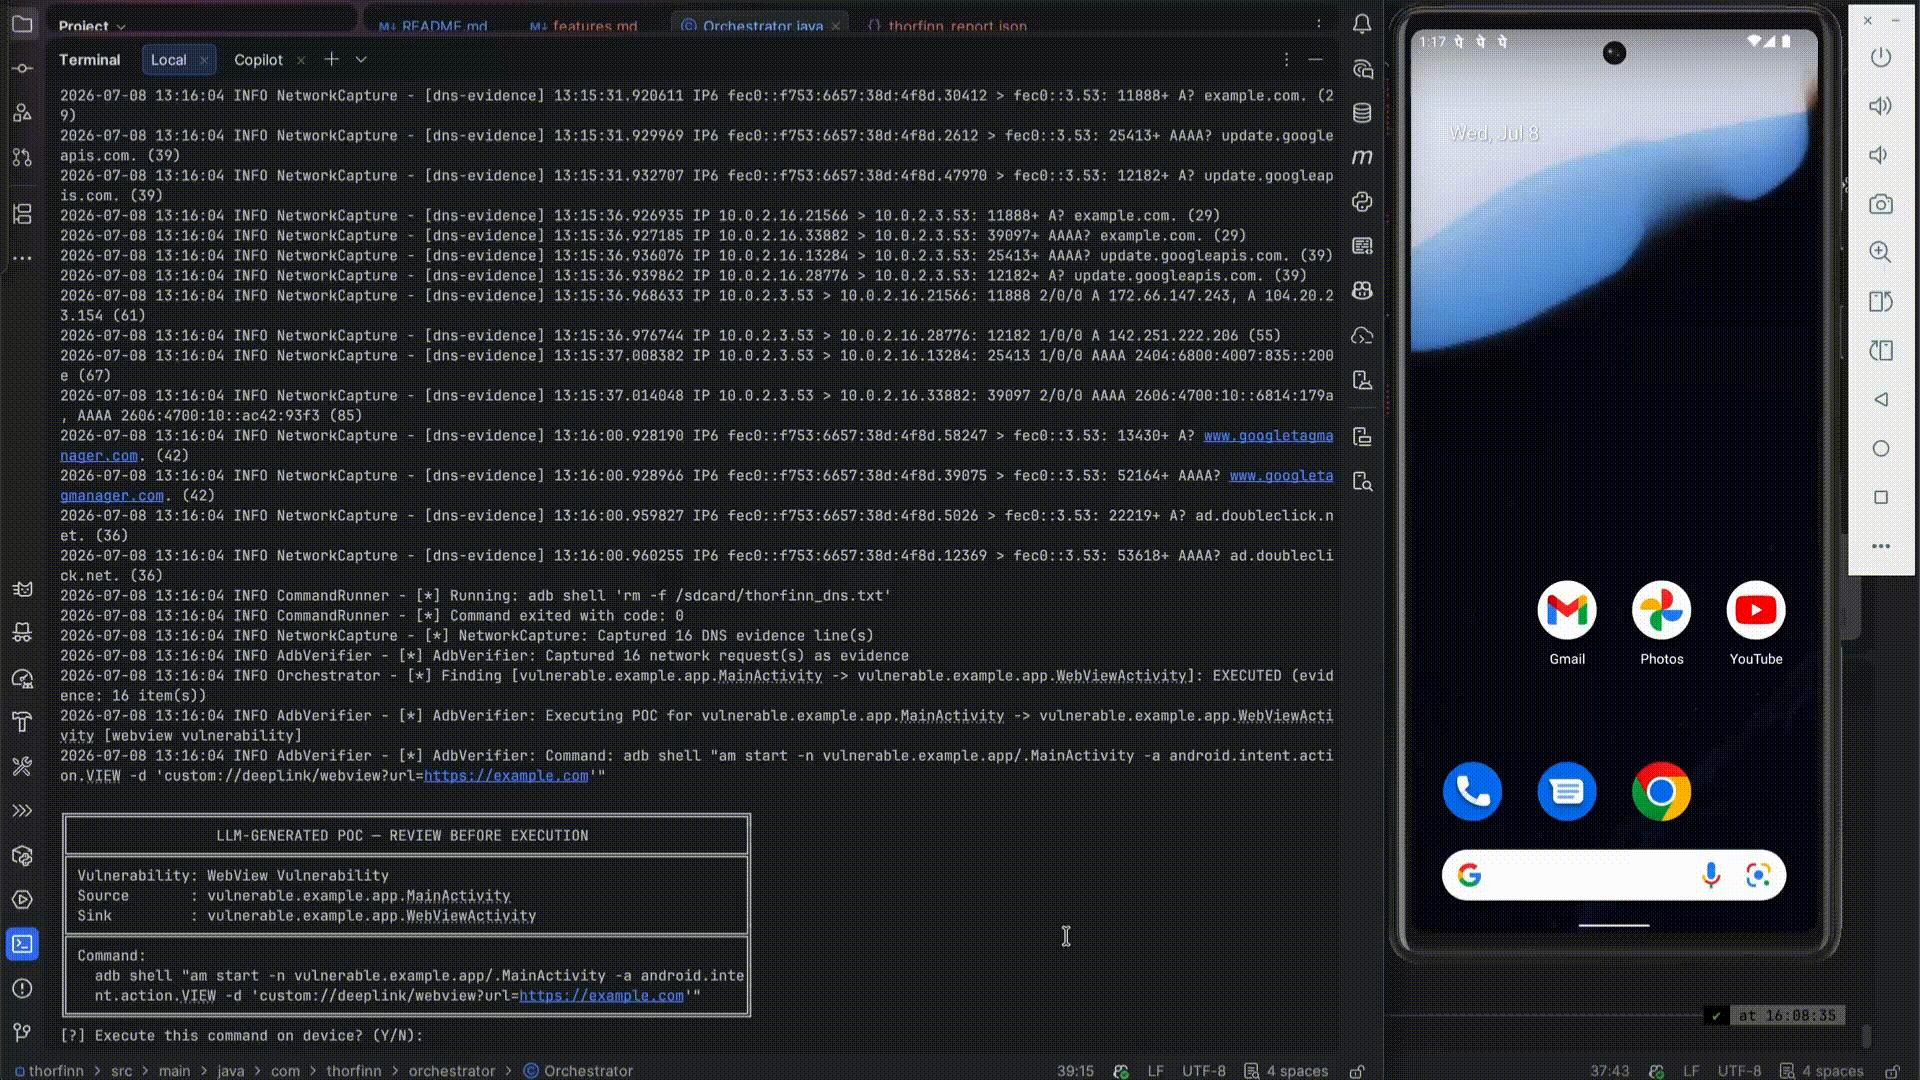Toggle read-only lock in status bar
The width and height of the screenshot is (1920, 1080).
1357,1071
